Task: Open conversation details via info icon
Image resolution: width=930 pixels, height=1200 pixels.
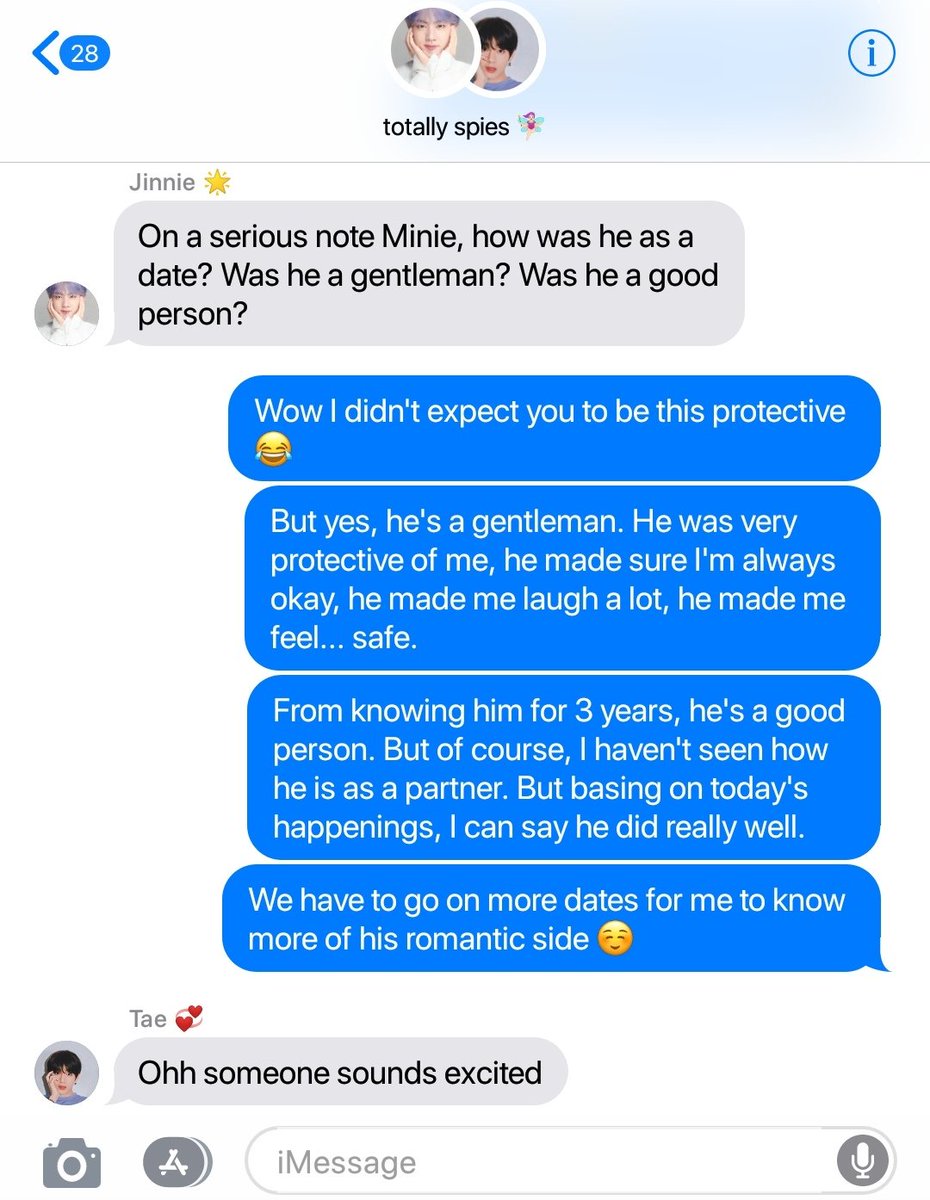Action: point(870,53)
